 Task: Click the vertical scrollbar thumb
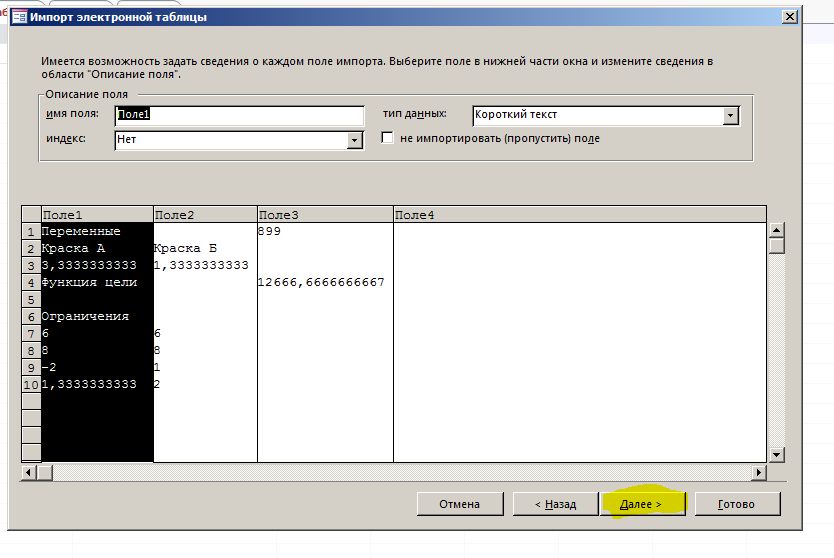tap(777, 246)
